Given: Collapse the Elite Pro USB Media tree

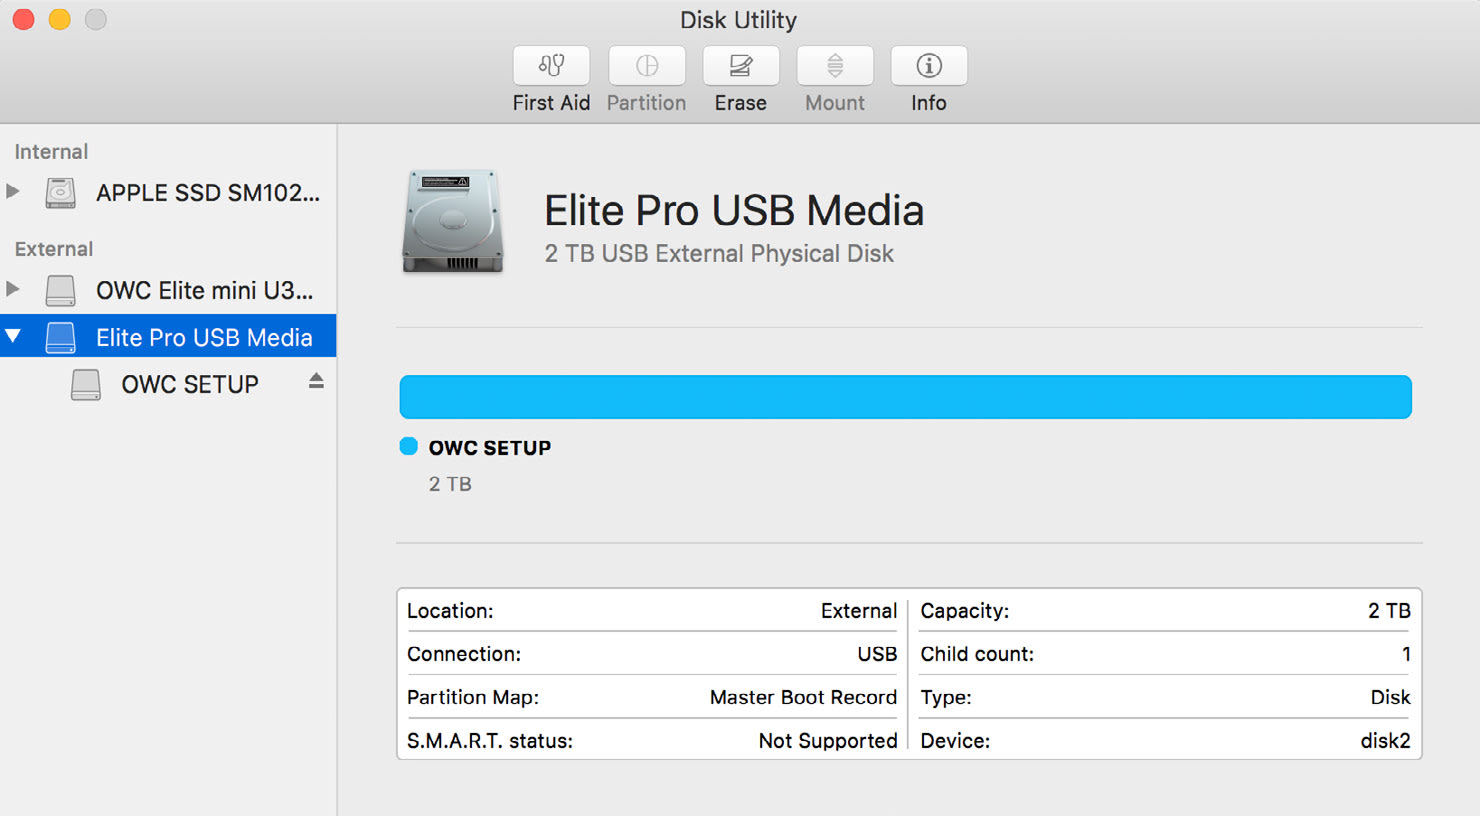Looking at the screenshot, I should pos(13,336).
